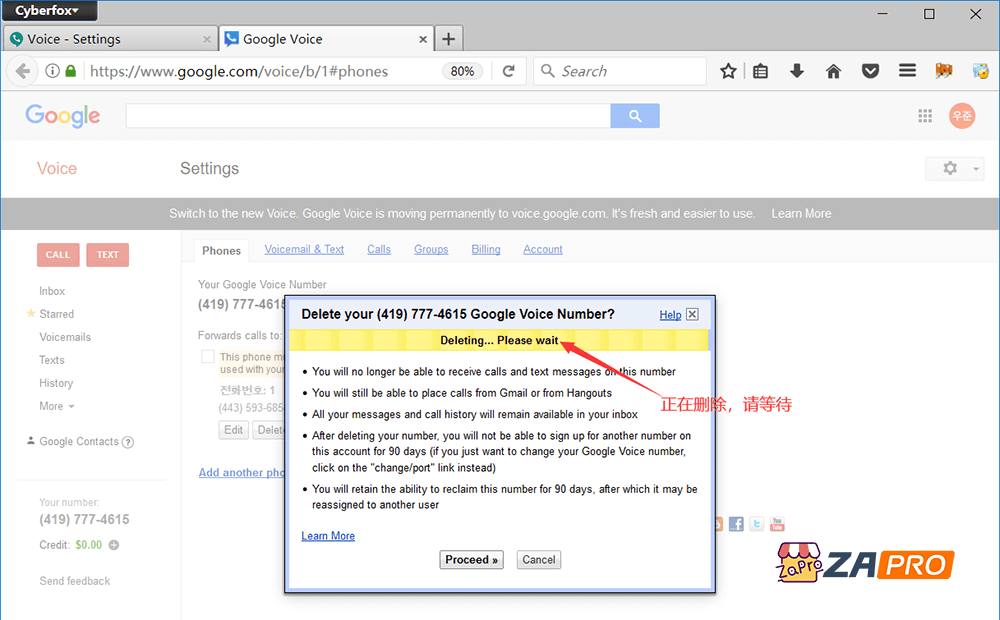1000x620 pixels.
Task: Save the page to Pocket
Action: (x=870, y=71)
